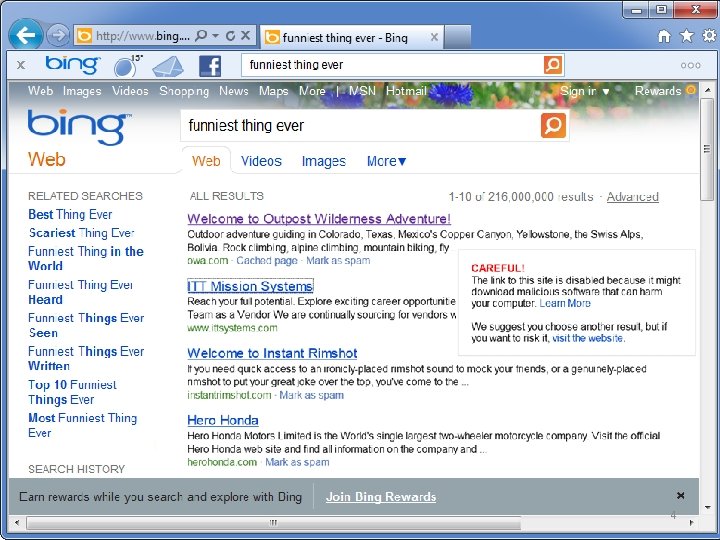Switch to the Web results tab
Screen dimensions: 720x540
click(206, 161)
